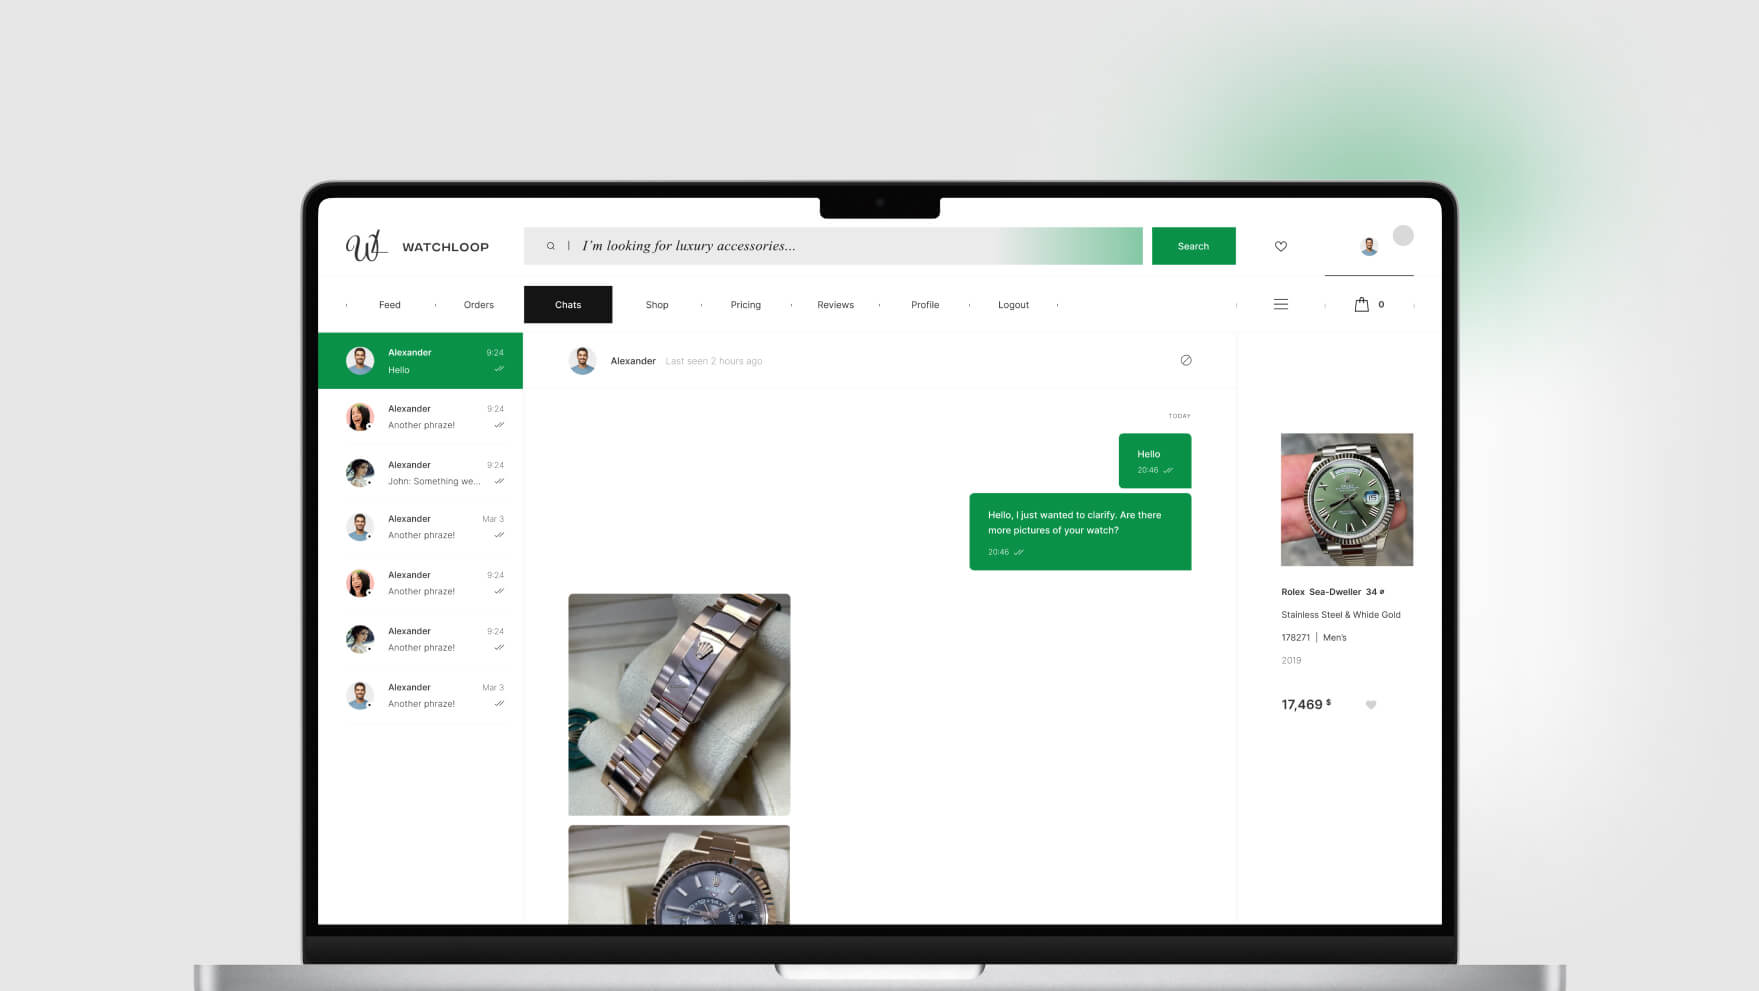
Task: Switch to the Chats tab
Action: point(568,305)
